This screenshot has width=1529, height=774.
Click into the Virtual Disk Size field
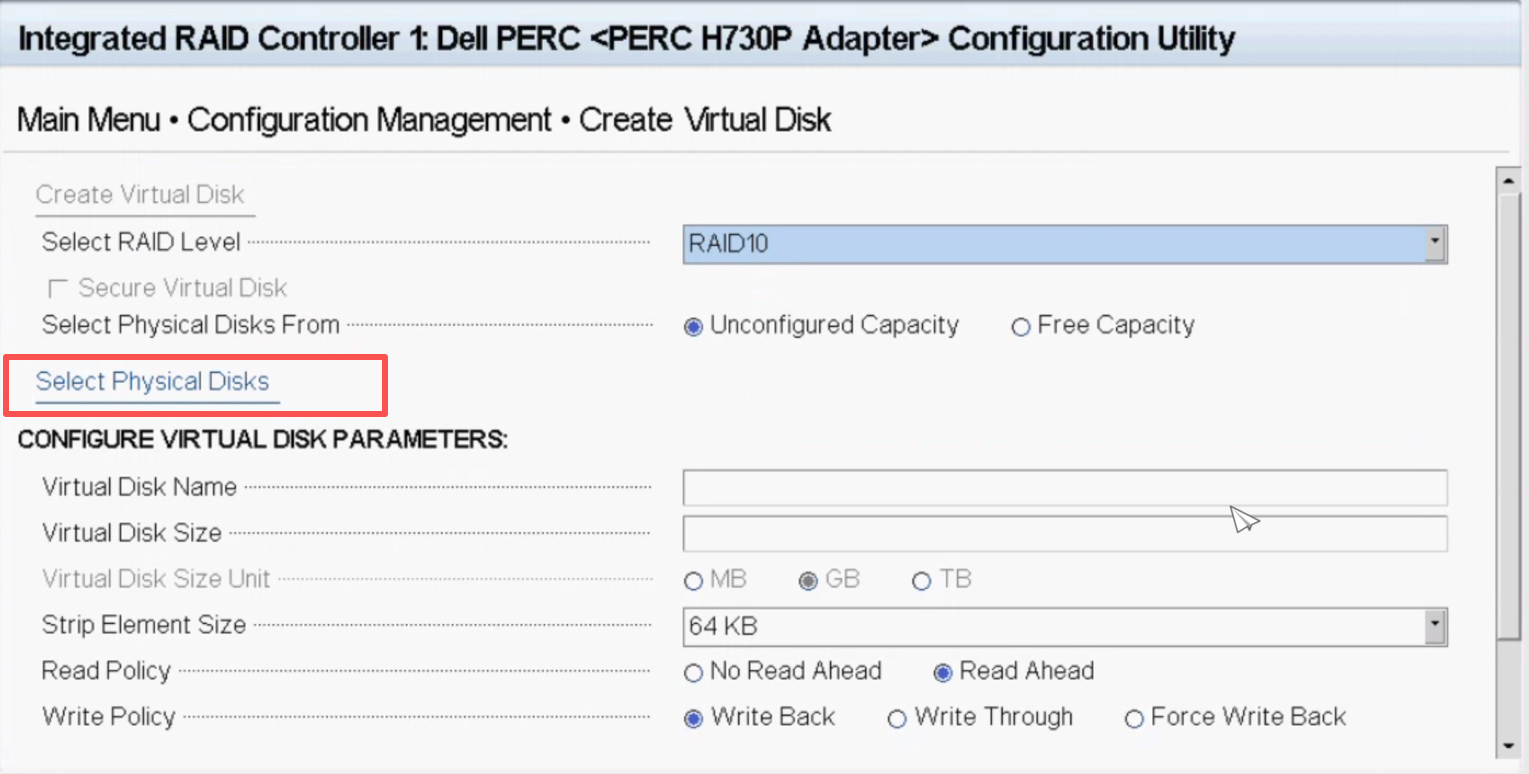click(x=1064, y=534)
